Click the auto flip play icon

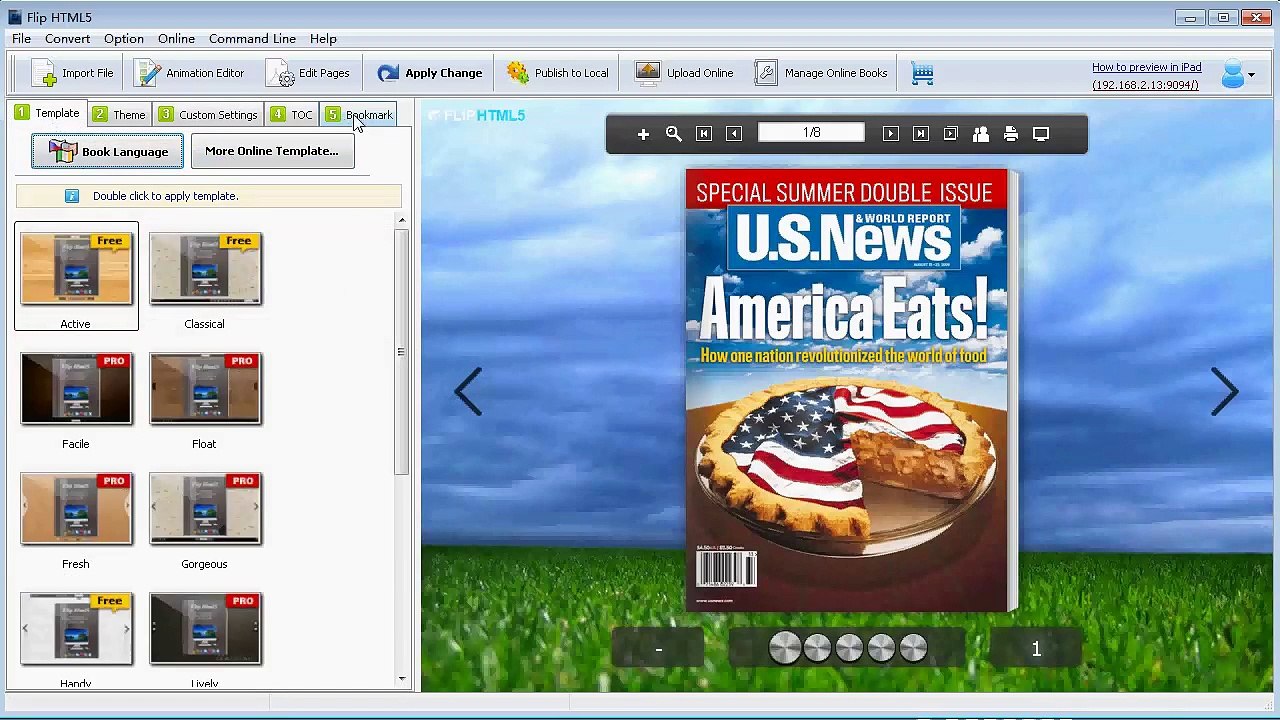click(x=951, y=134)
